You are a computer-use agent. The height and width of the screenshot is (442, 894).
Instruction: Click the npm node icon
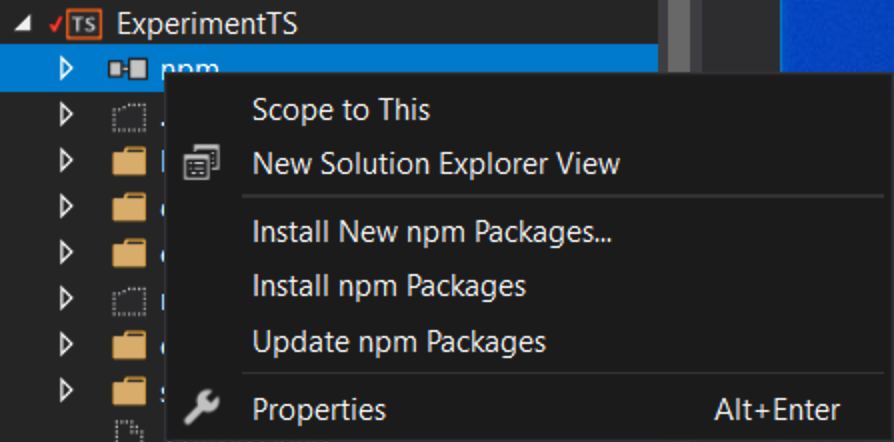coord(128,68)
